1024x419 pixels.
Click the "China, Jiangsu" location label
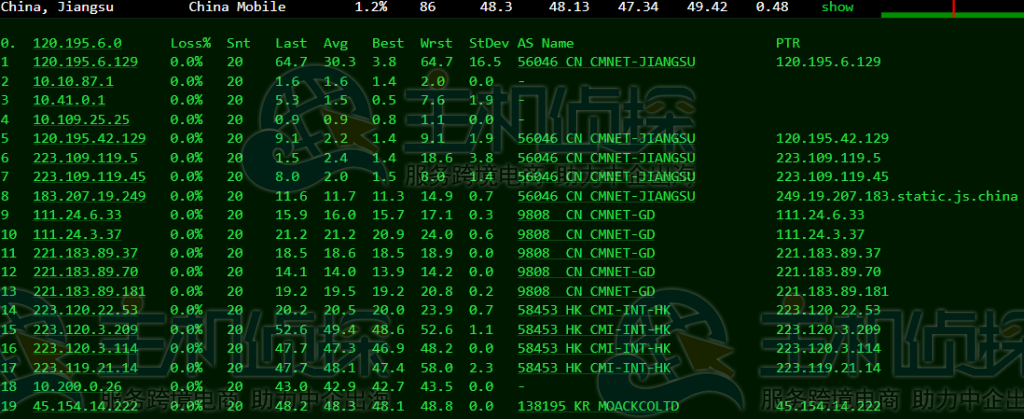[x=56, y=7]
